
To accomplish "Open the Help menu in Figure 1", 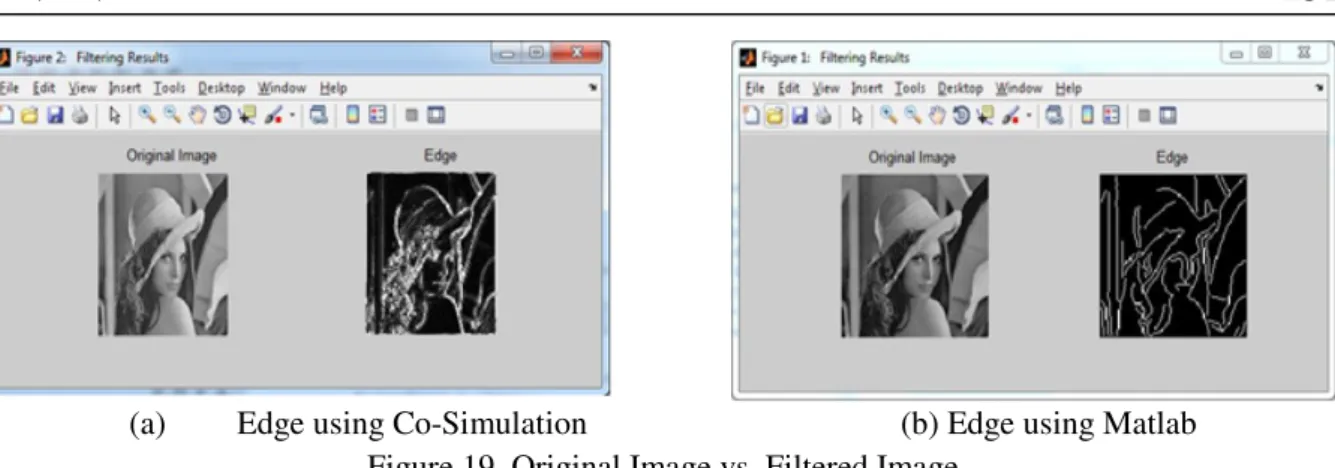I will [x=1069, y=88].
